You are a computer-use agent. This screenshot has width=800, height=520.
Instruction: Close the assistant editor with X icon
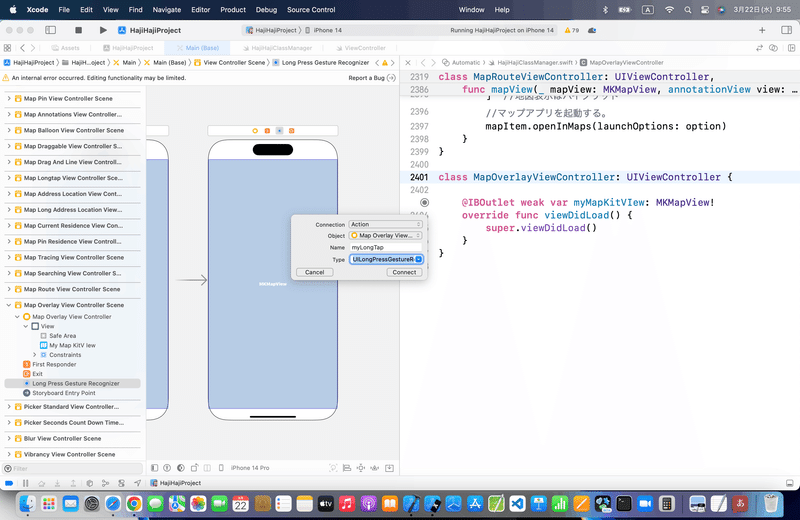tap(408, 63)
